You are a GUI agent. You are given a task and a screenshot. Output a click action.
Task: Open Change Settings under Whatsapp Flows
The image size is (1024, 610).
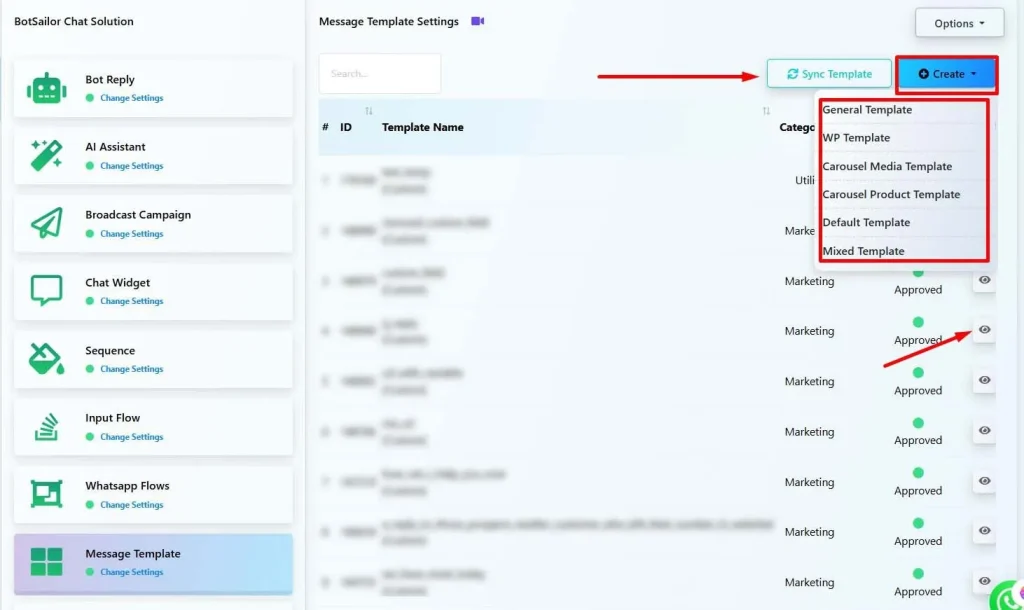click(131, 505)
